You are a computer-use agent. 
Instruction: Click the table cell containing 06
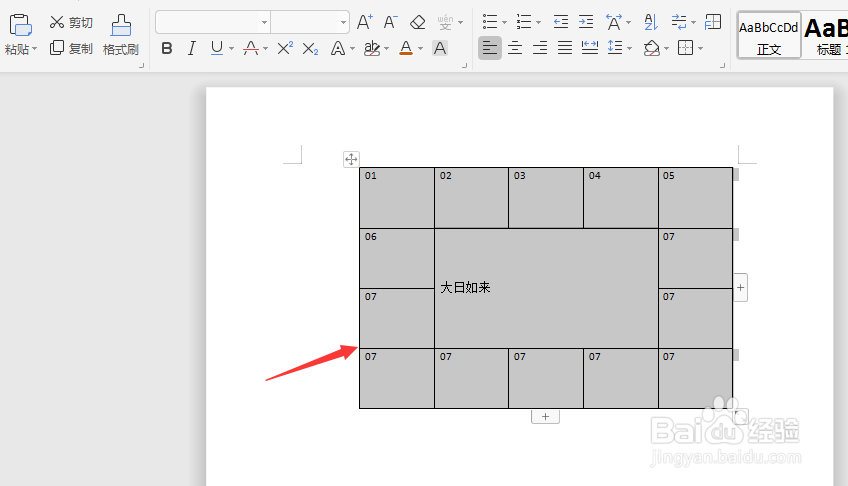click(397, 258)
